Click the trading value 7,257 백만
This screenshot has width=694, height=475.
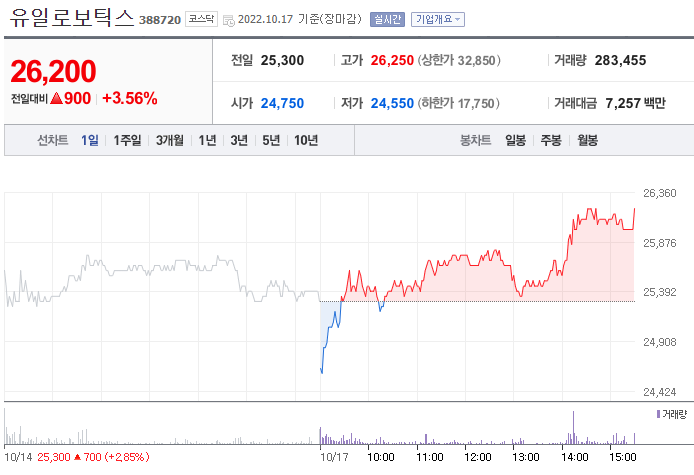[635, 103]
